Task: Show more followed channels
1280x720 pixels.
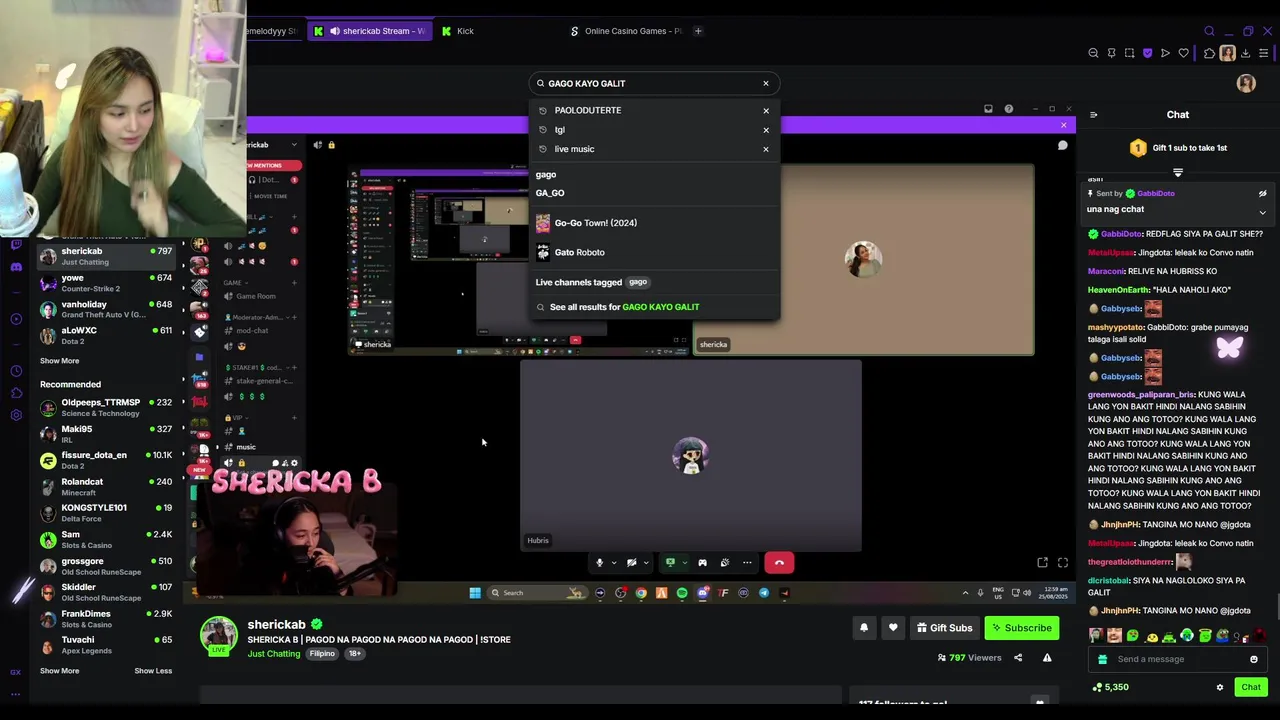Action: [59, 361]
